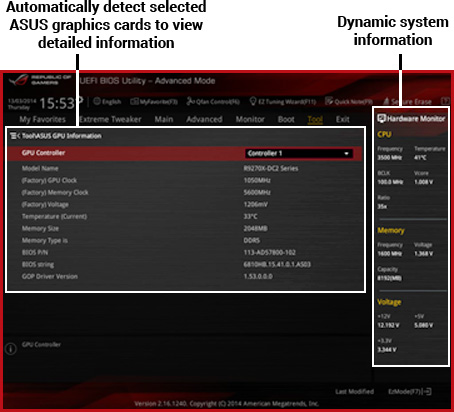Screen dimensions: 454x412
Task: Click the (Factory) GPU Clock row label
Action: point(49,180)
